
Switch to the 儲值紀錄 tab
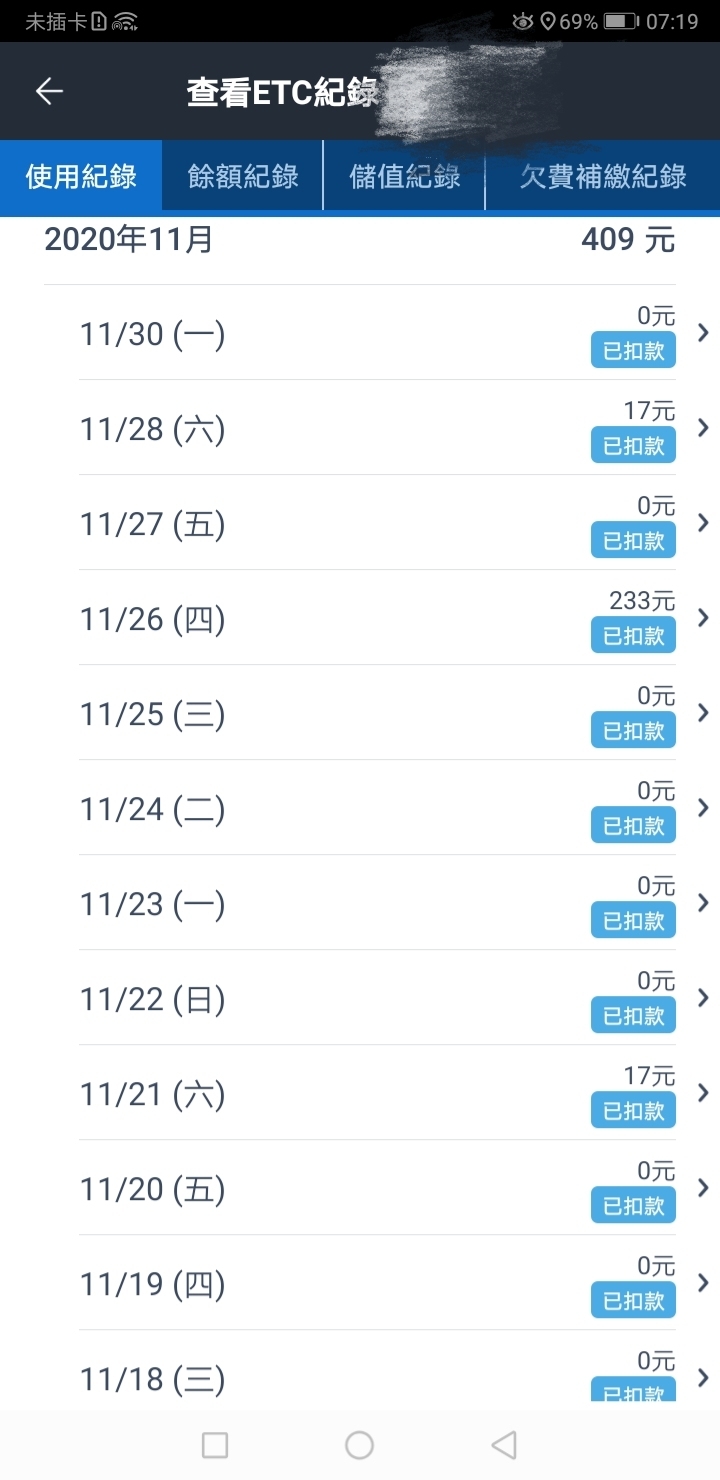[405, 176]
